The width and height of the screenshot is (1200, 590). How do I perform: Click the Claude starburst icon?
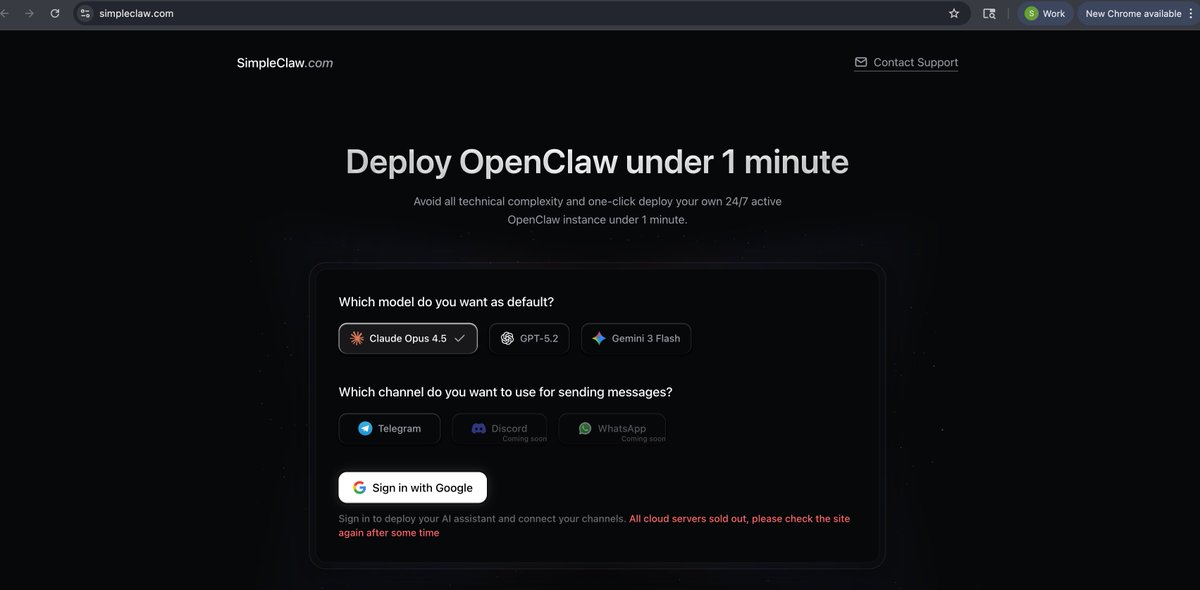[356, 338]
